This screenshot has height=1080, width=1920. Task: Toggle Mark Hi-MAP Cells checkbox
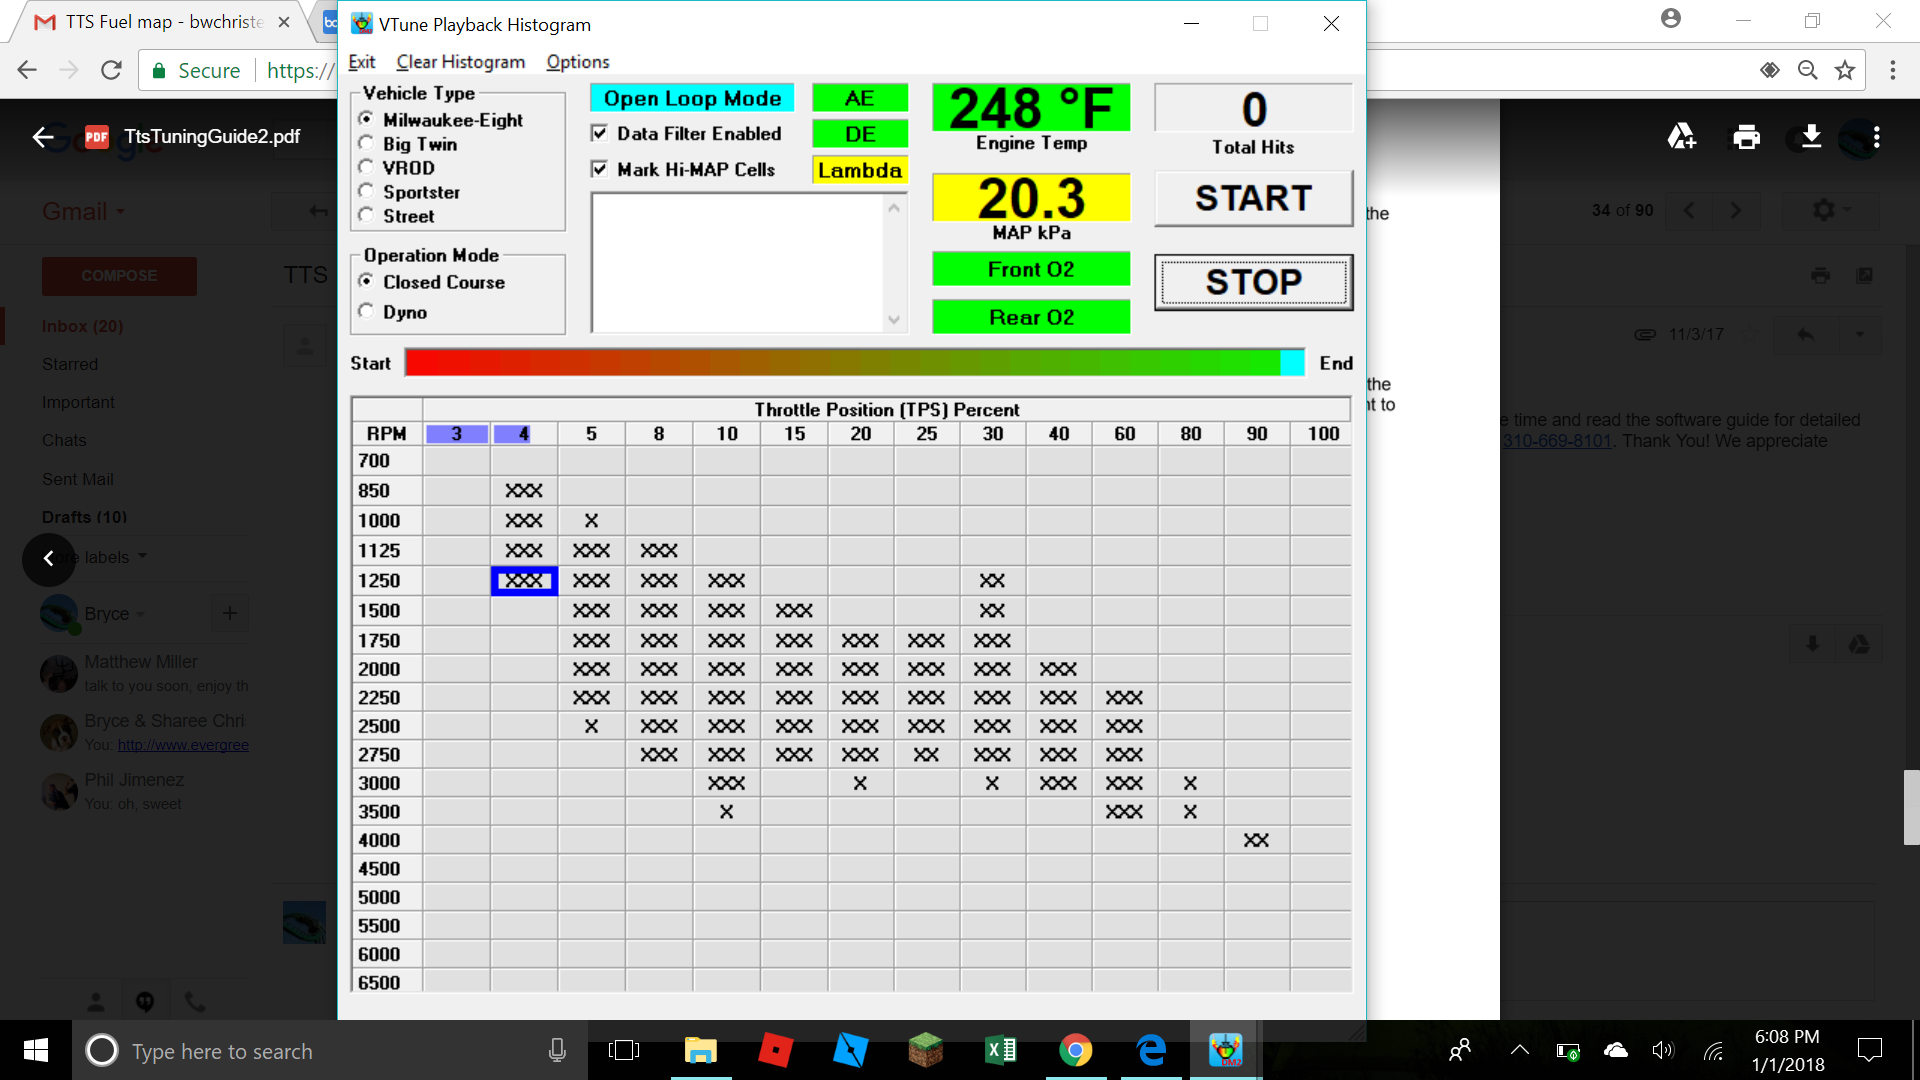click(599, 169)
